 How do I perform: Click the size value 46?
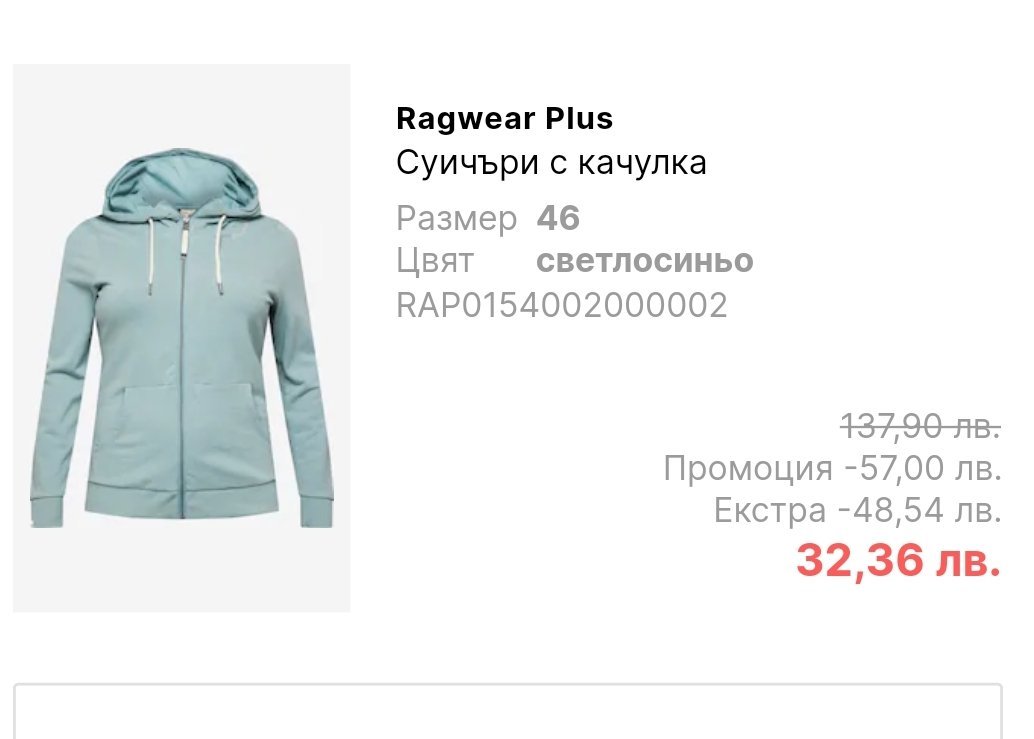[558, 218]
